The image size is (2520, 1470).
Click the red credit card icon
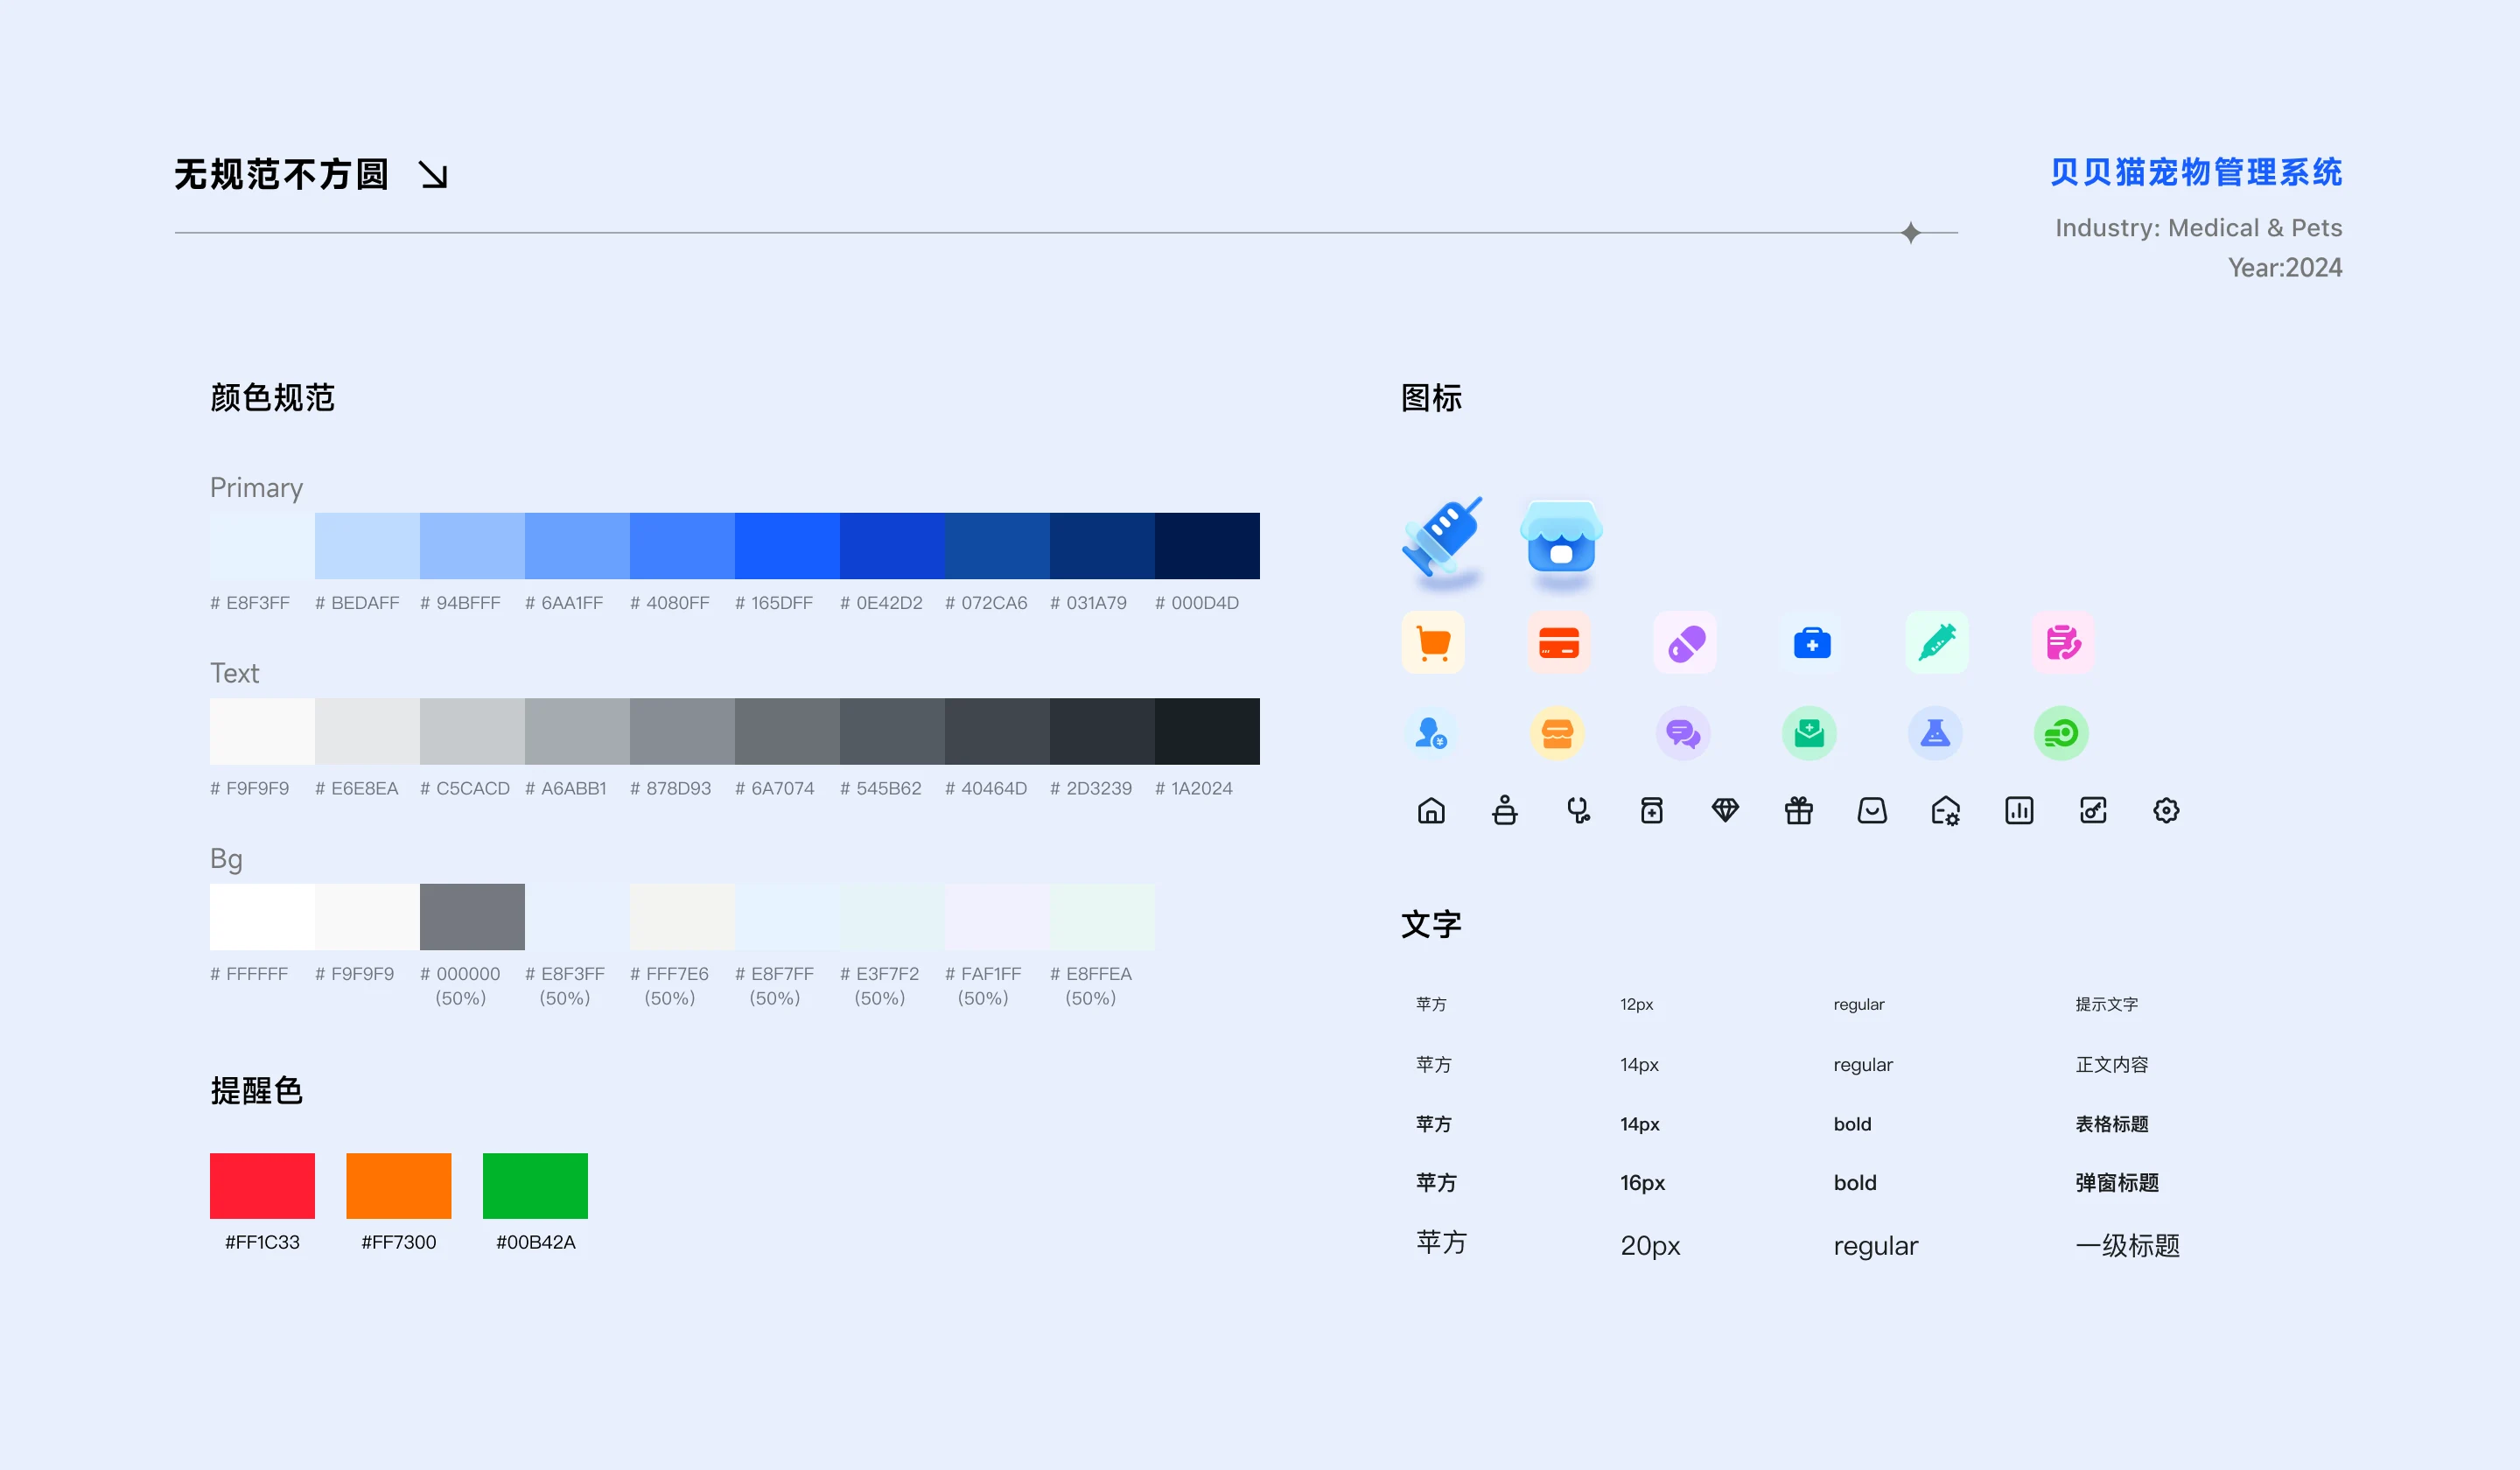tap(1558, 643)
